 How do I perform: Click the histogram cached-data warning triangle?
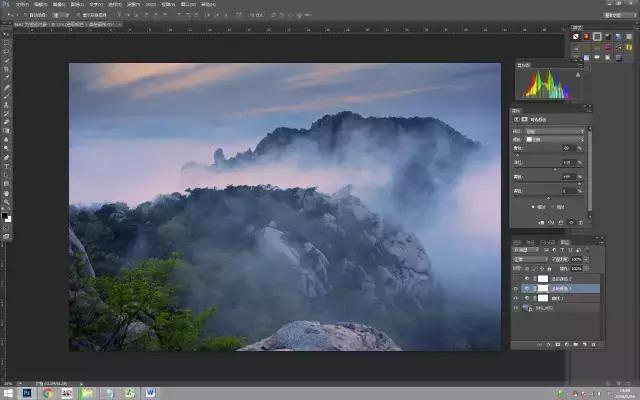point(578,75)
